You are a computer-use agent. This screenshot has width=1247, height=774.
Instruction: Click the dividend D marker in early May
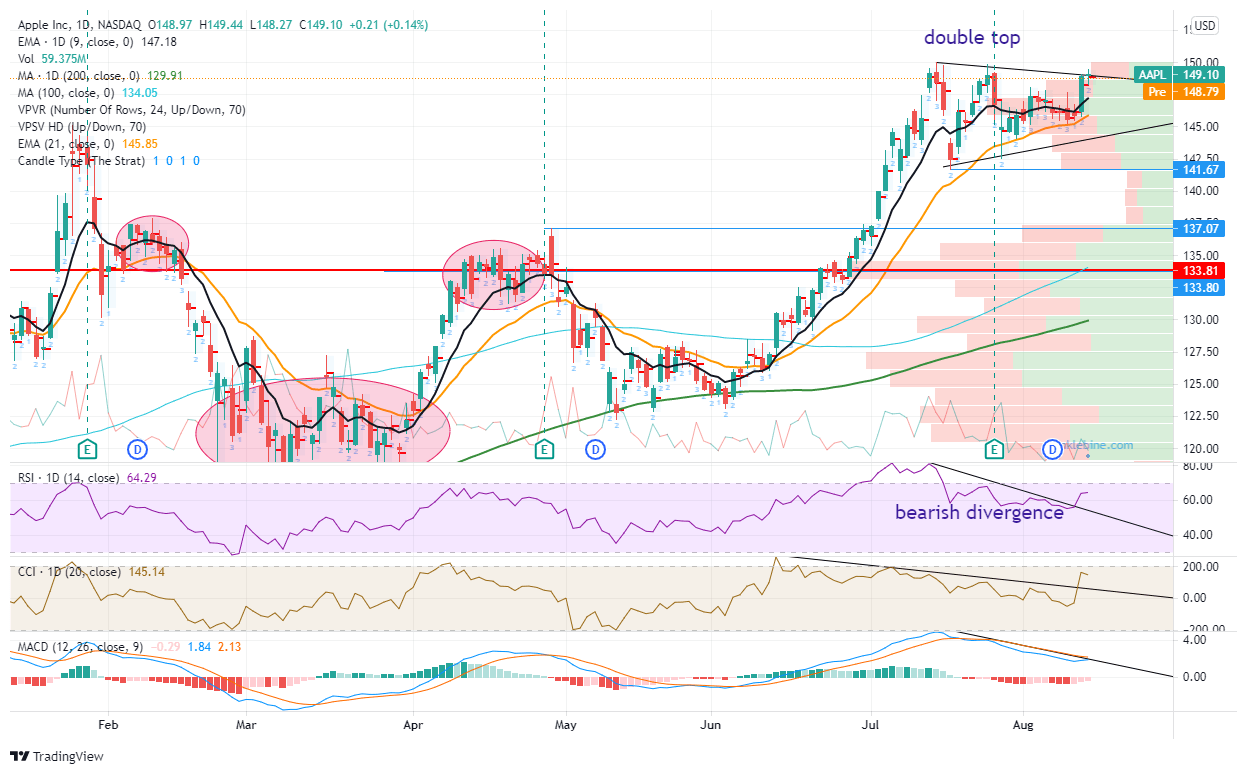596,448
